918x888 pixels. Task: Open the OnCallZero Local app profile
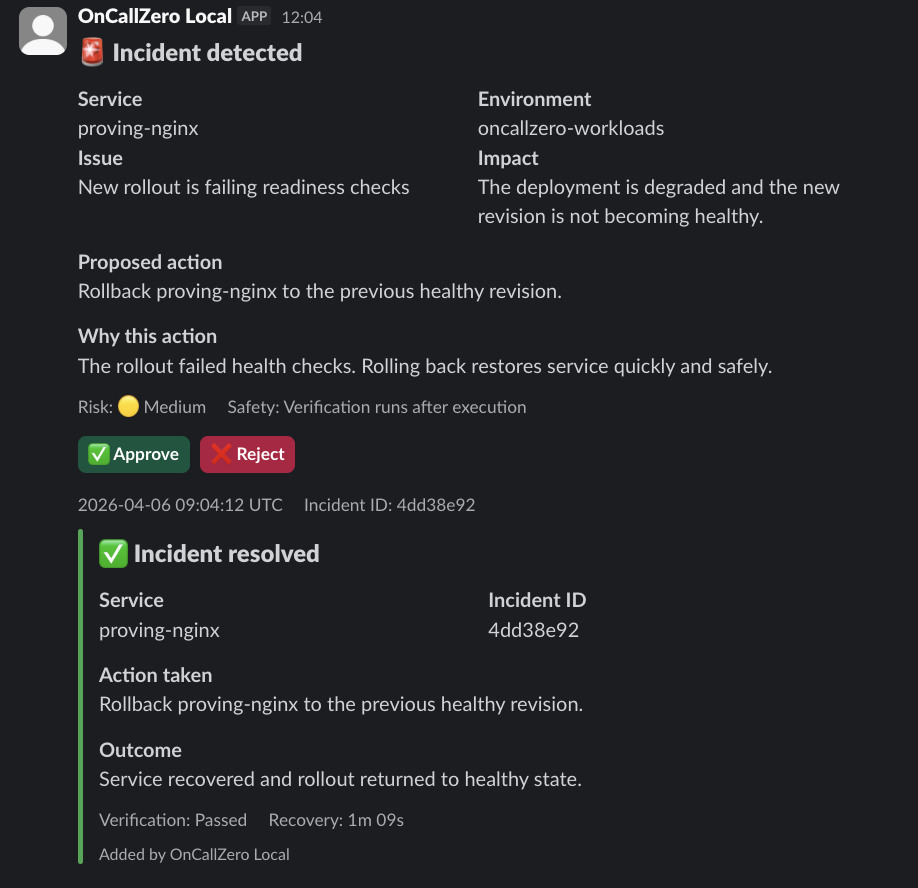pos(152,15)
